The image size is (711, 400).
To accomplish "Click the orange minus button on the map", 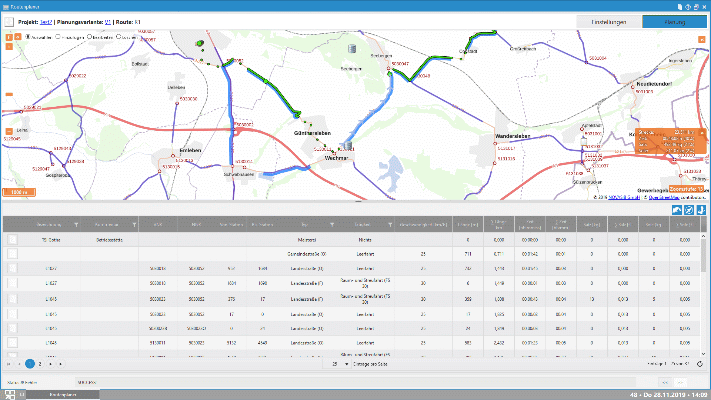I will (x=8, y=131).
